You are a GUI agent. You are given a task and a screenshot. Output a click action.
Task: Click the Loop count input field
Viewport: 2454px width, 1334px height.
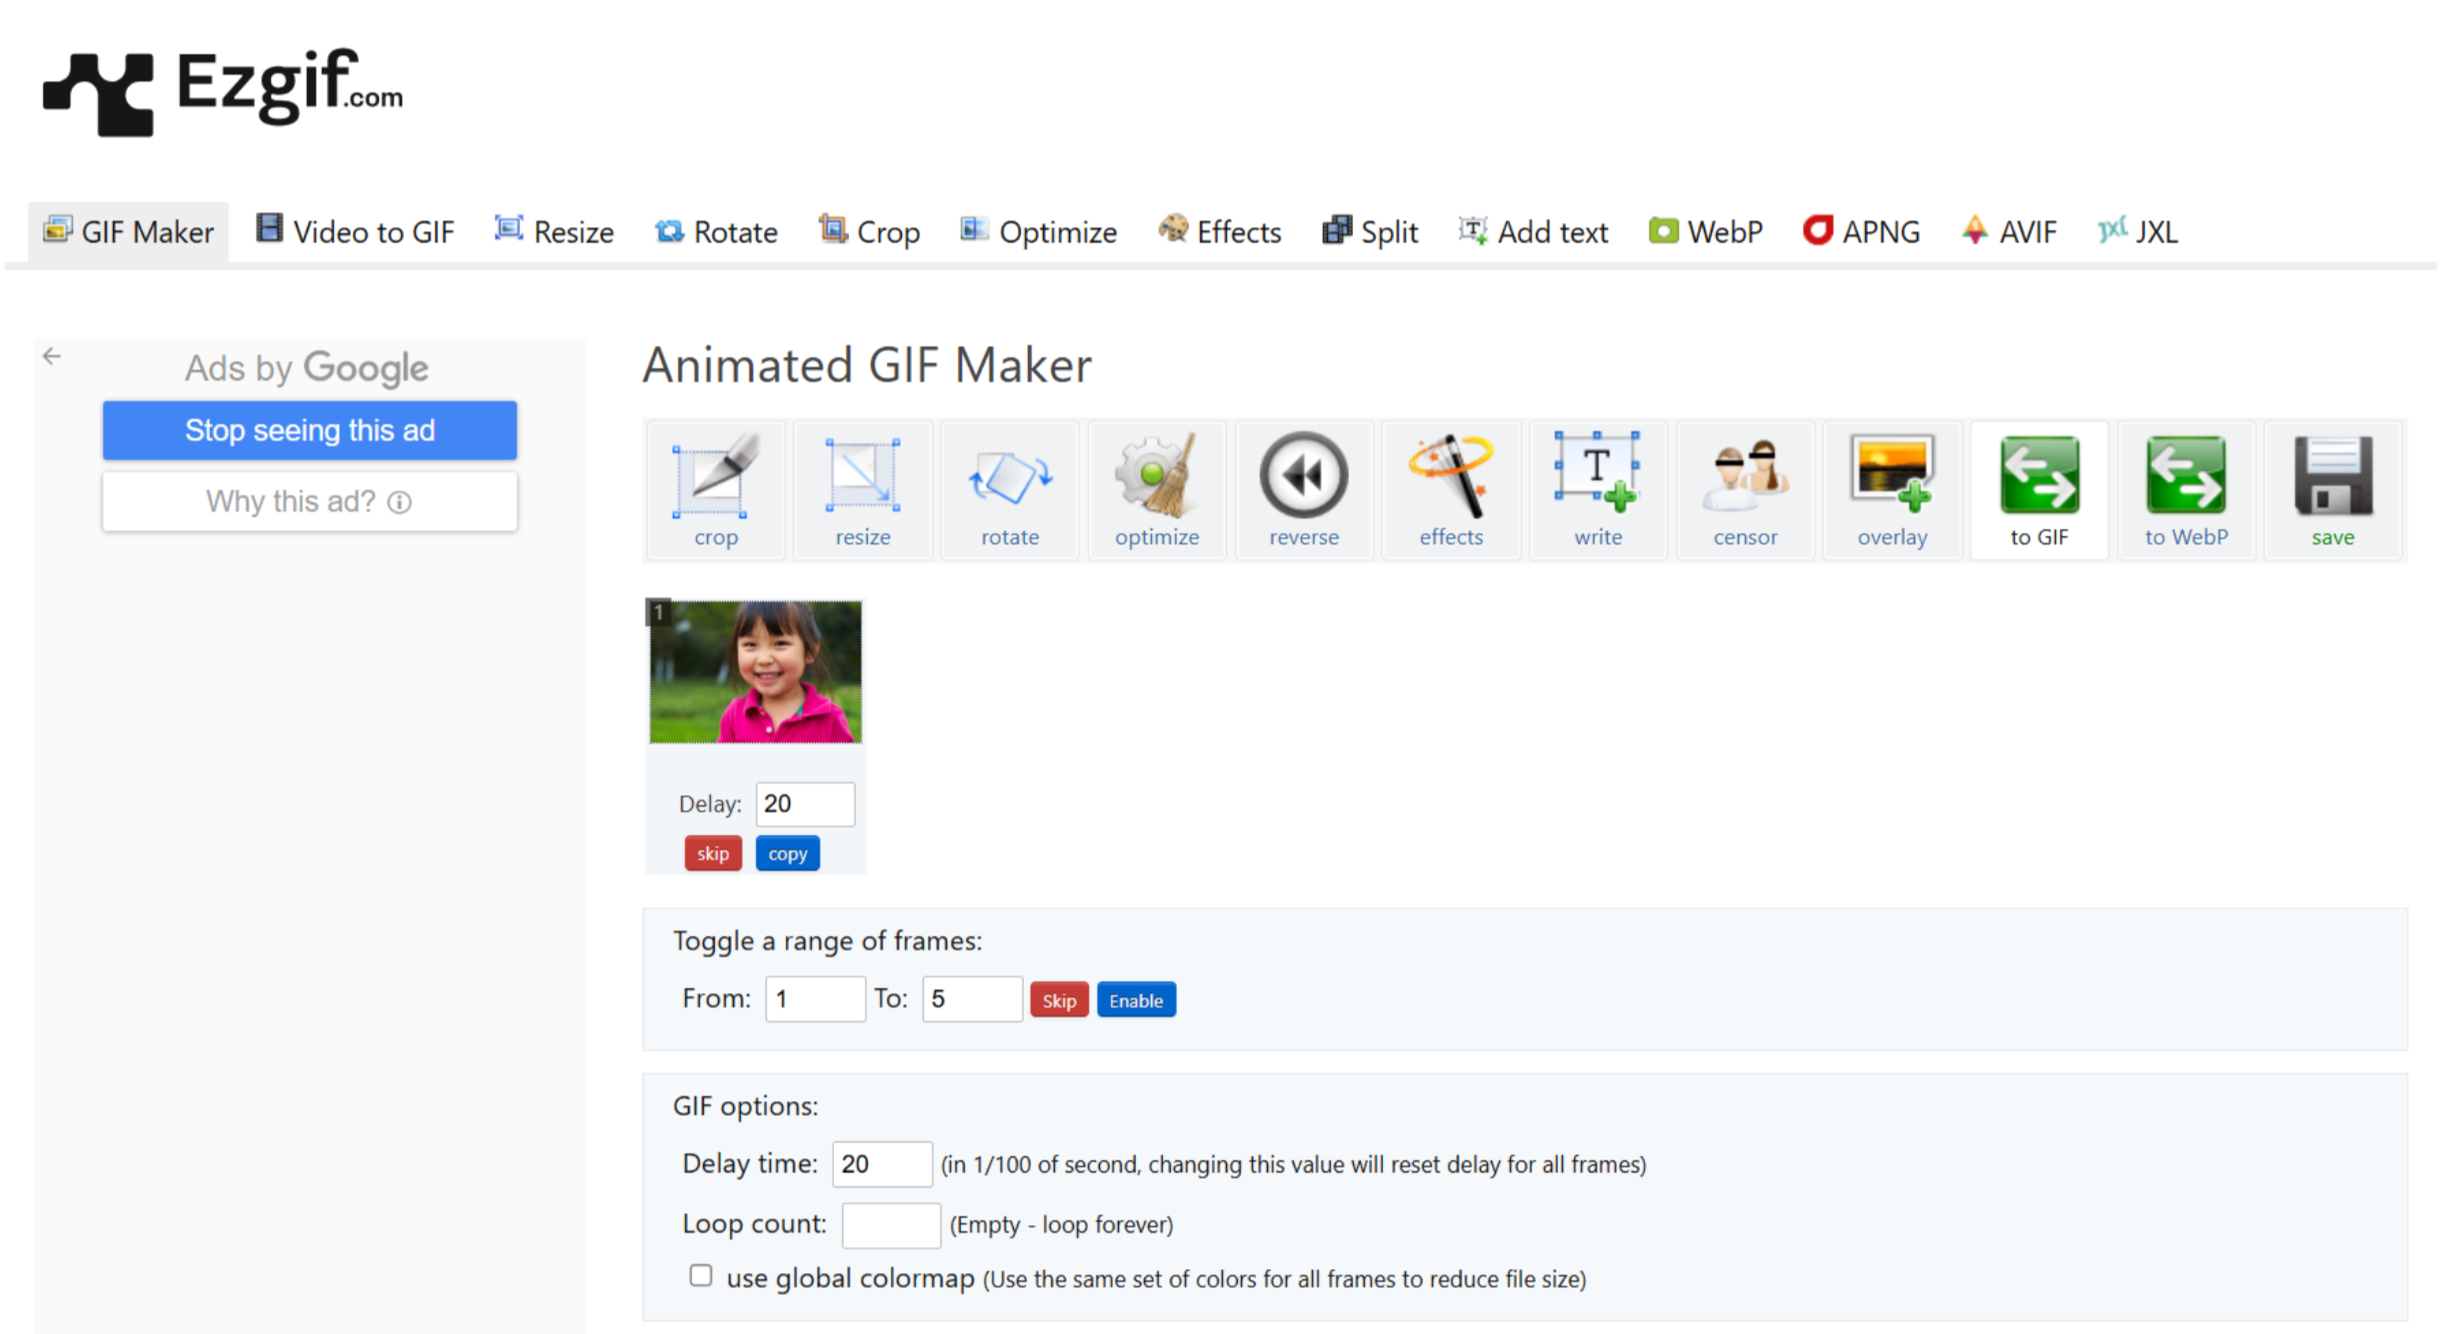(x=890, y=1224)
